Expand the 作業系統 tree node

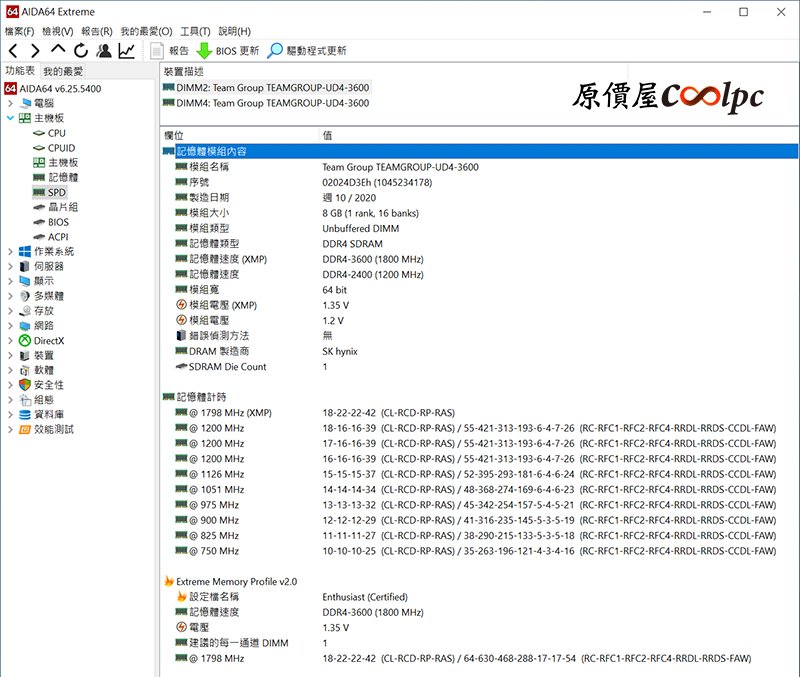(x=10, y=251)
